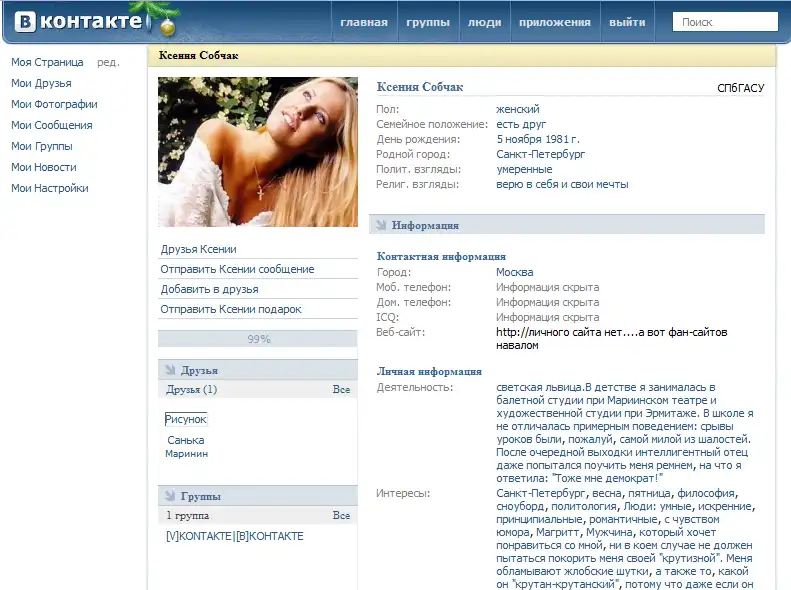Image resolution: width=791 pixels, height=590 pixels.
Task: Click the Поиск search field
Action: (725, 22)
